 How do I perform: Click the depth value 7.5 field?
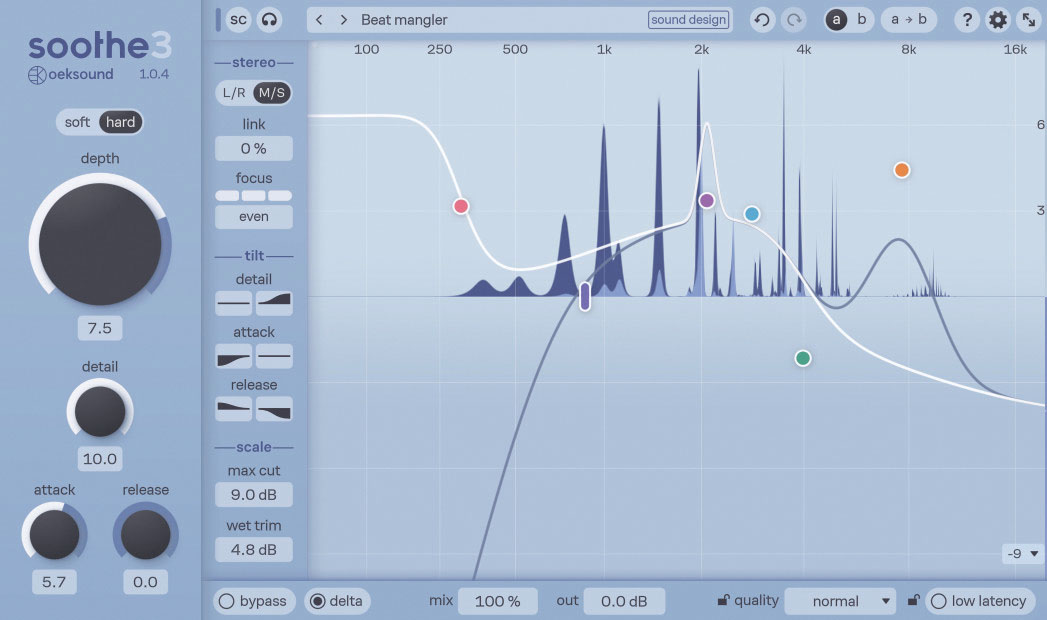(99, 328)
